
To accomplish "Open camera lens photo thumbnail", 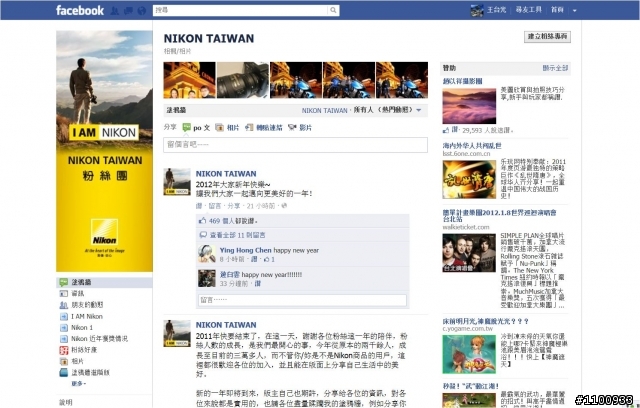I will click(x=242, y=80).
